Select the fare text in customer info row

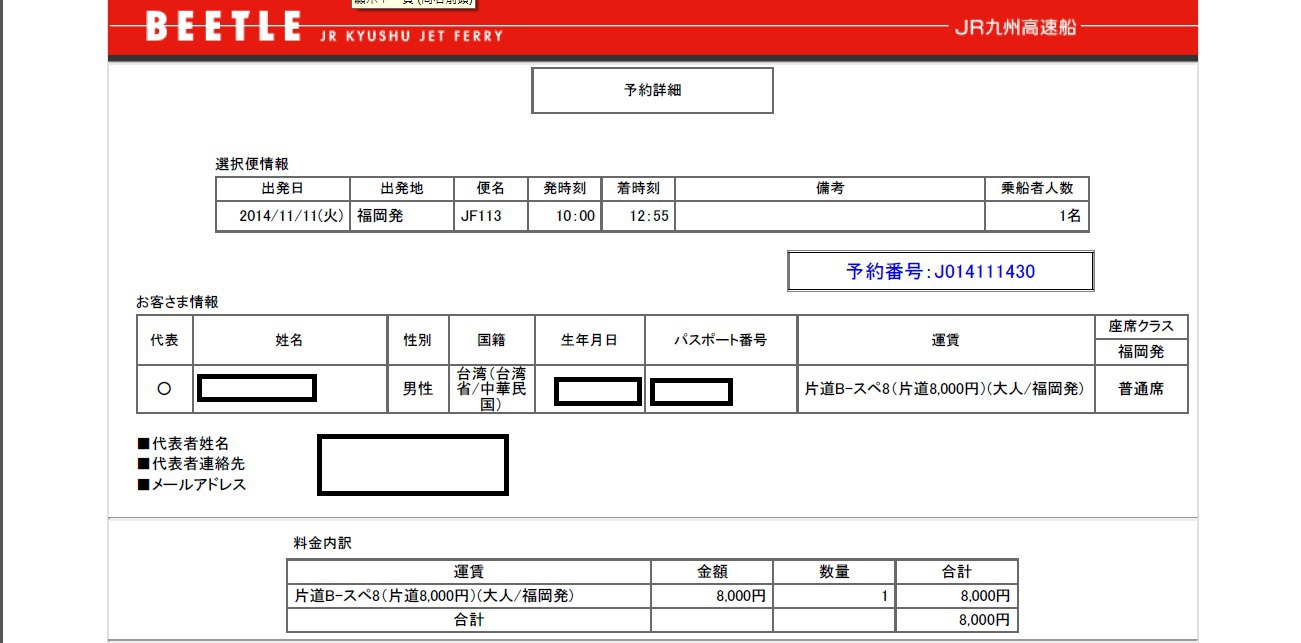[x=945, y=390]
